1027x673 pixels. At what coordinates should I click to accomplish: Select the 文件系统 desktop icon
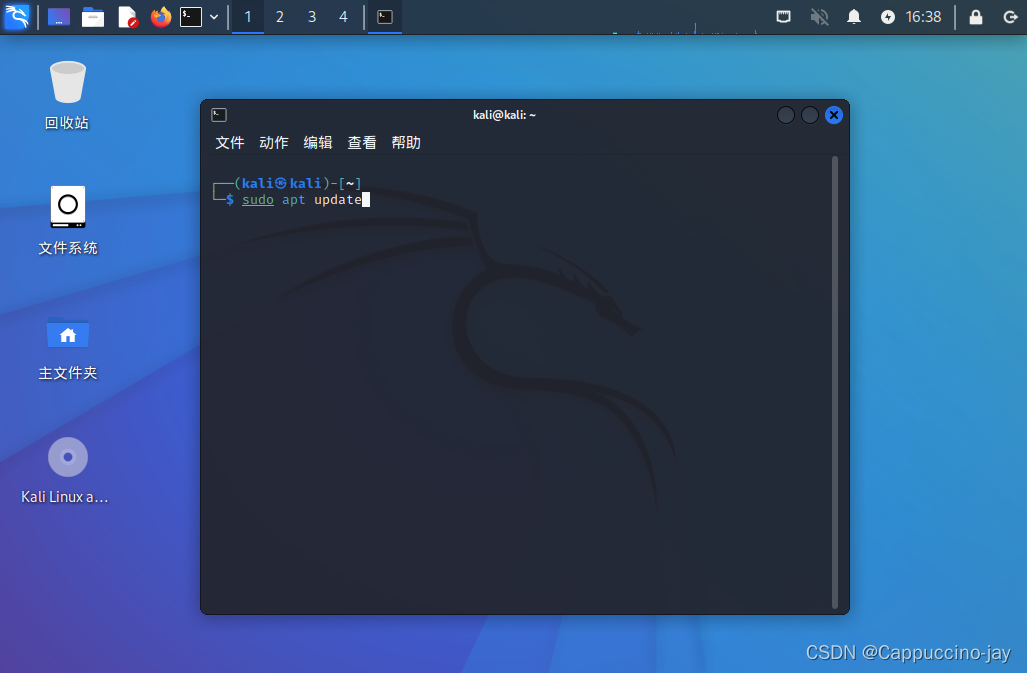(x=67, y=220)
